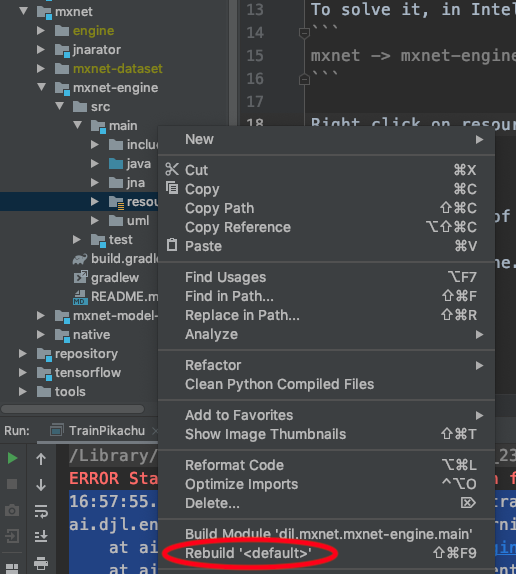Viewport: 516px width, 574px height.
Task: Click layout icon at bottom of Run toolbar
Action: 12,569
